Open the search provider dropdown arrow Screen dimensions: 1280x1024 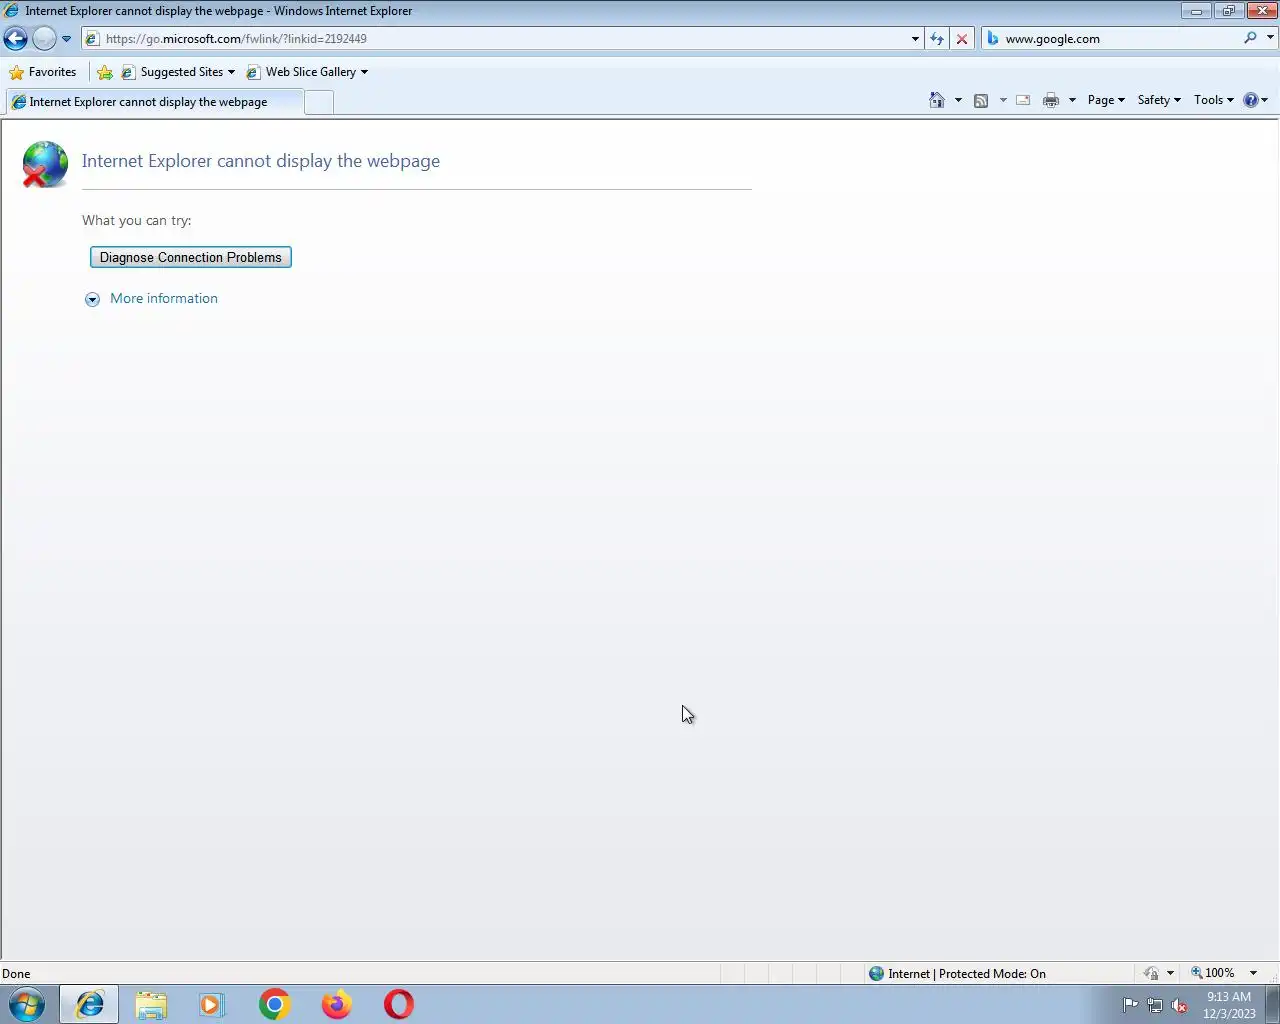(1270, 38)
